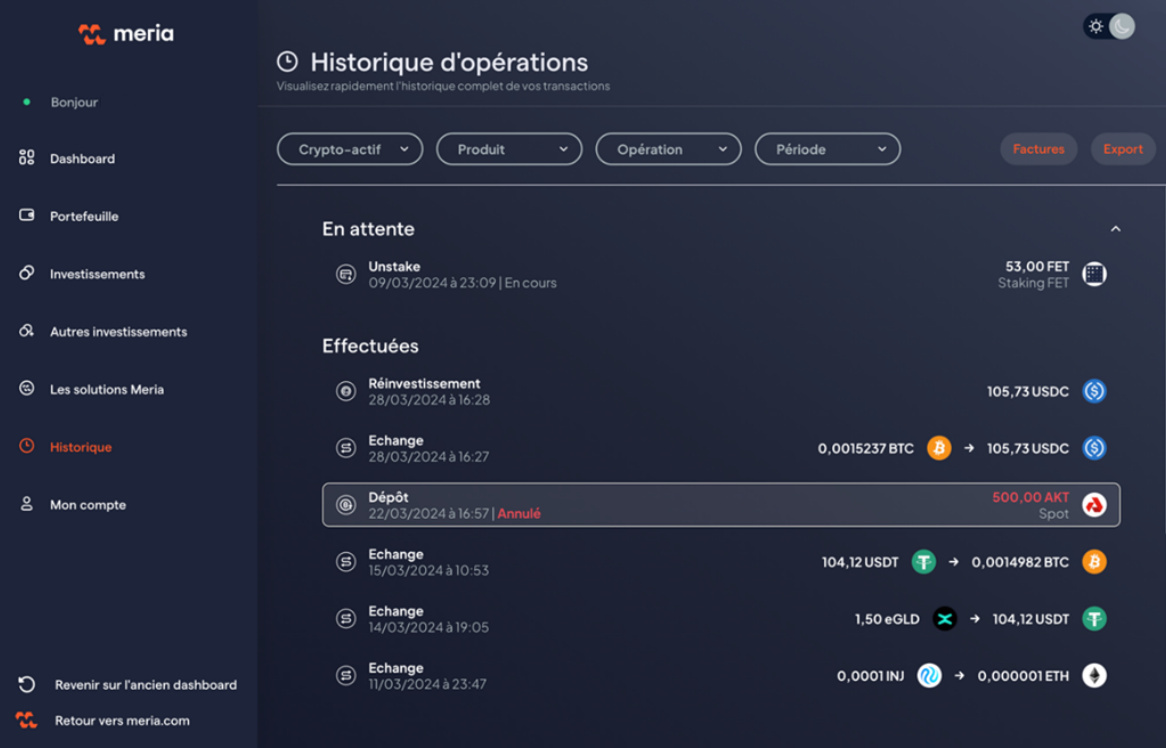Screen dimensions: 1166x748
Task: Click the AKT token icon in Dépôt row
Action: click(1094, 506)
